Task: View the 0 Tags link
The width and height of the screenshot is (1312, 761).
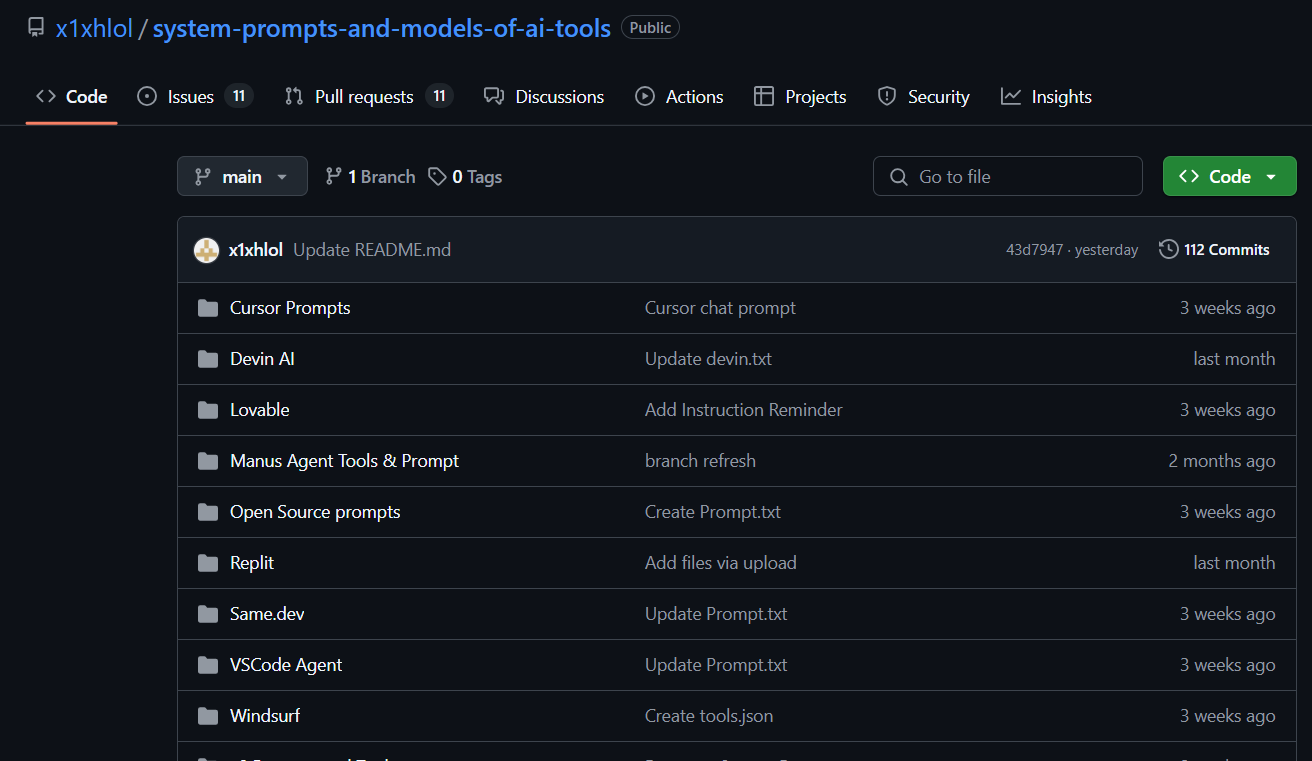Action: click(x=465, y=176)
